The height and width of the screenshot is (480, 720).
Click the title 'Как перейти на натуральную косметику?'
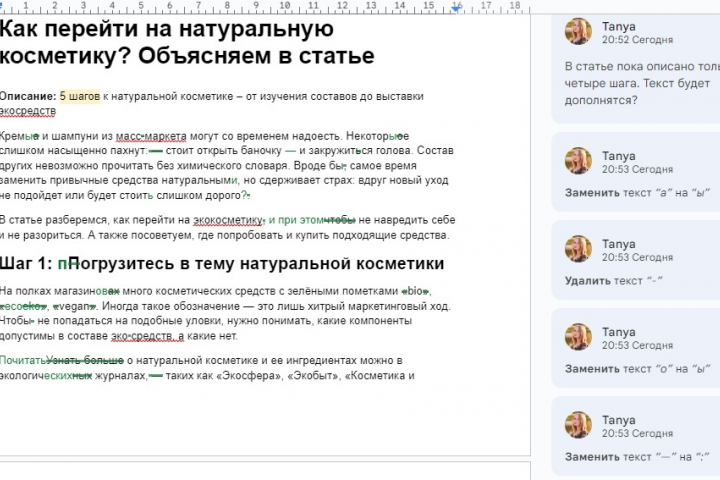[187, 42]
